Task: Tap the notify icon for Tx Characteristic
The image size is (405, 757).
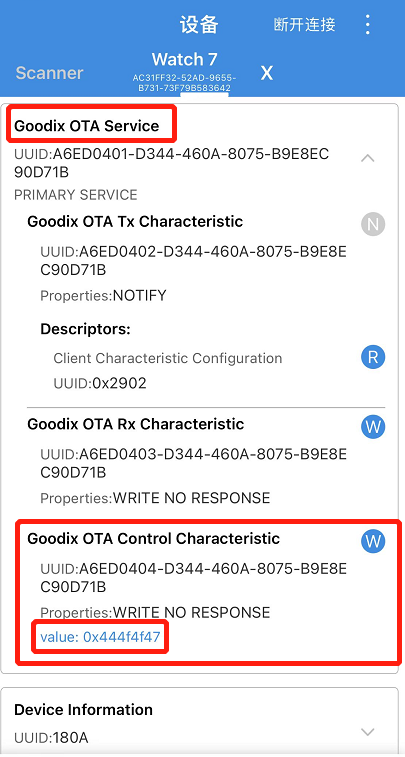Action: tap(373, 224)
